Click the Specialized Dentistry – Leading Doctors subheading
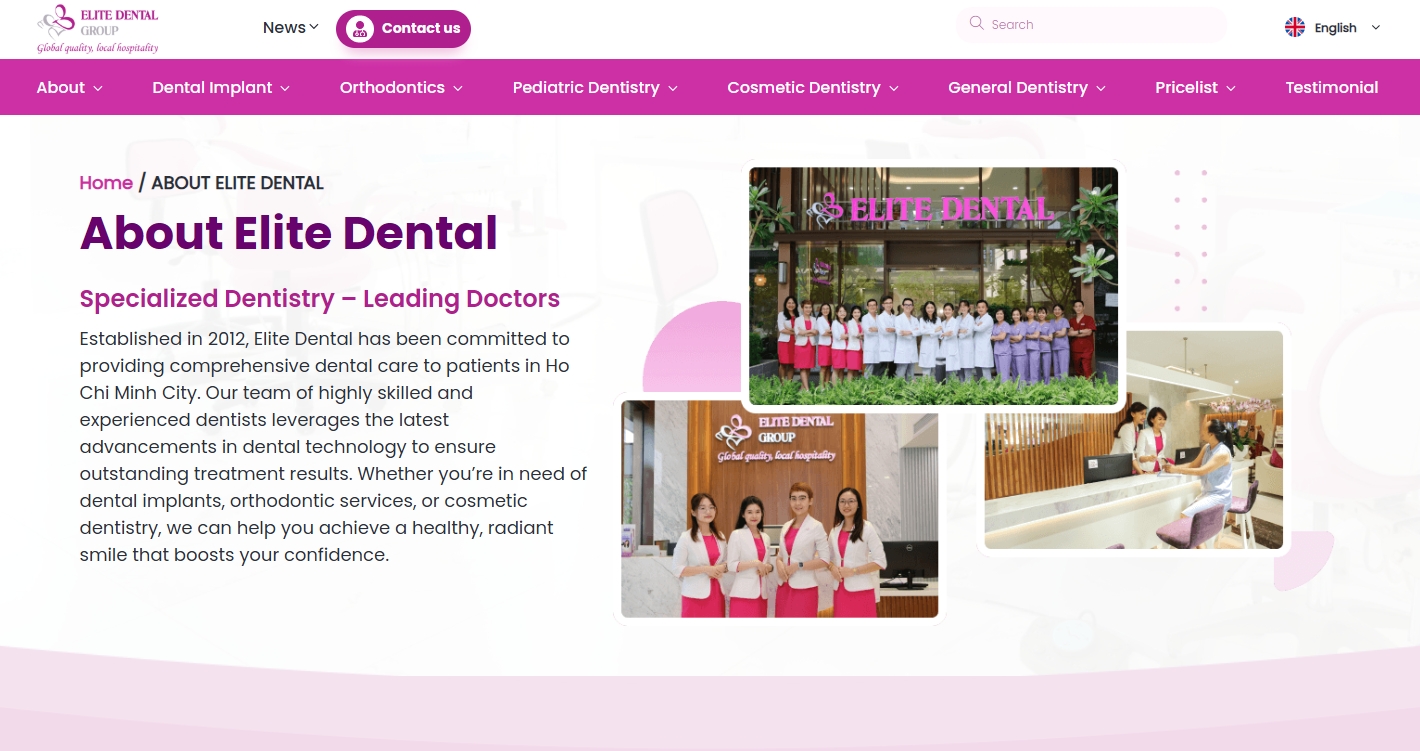 (x=320, y=299)
